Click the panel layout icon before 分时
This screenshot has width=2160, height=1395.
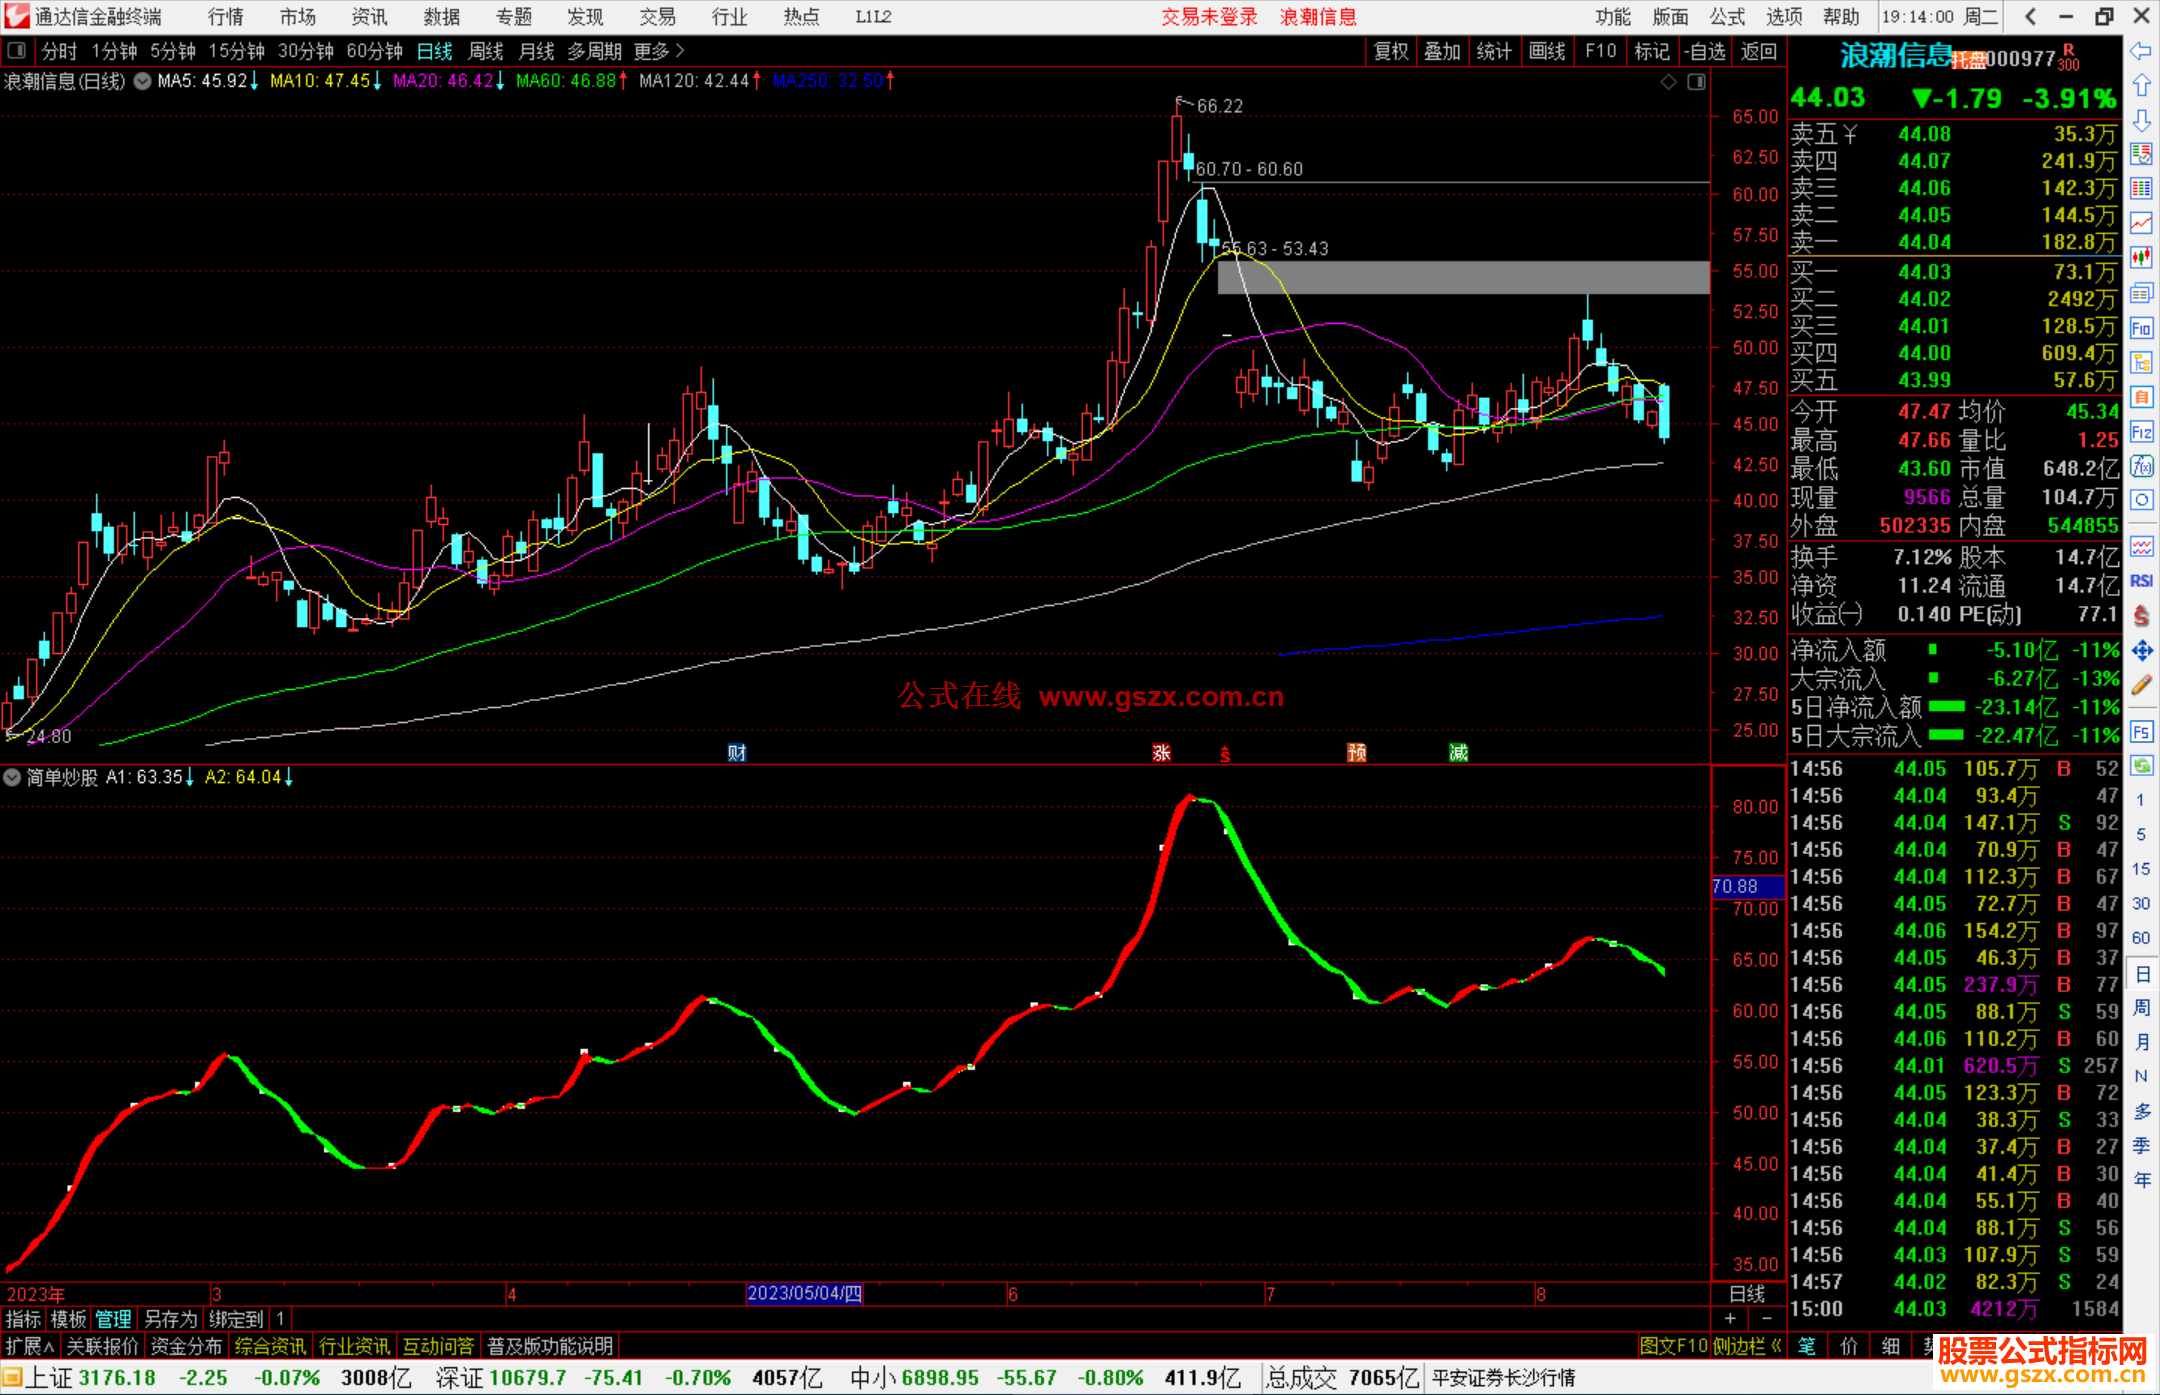click(16, 50)
